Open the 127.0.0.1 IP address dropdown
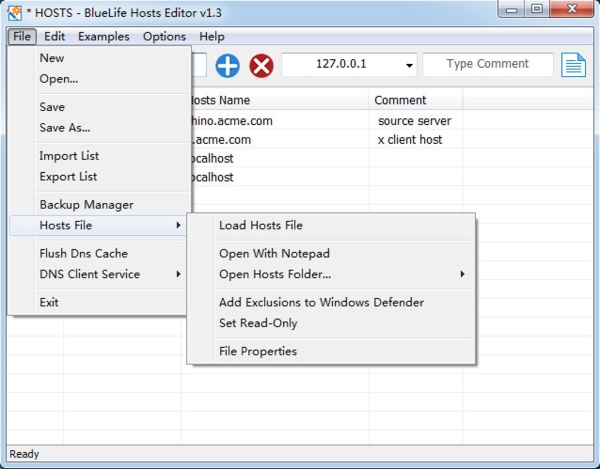This screenshot has width=600, height=469. click(x=409, y=65)
